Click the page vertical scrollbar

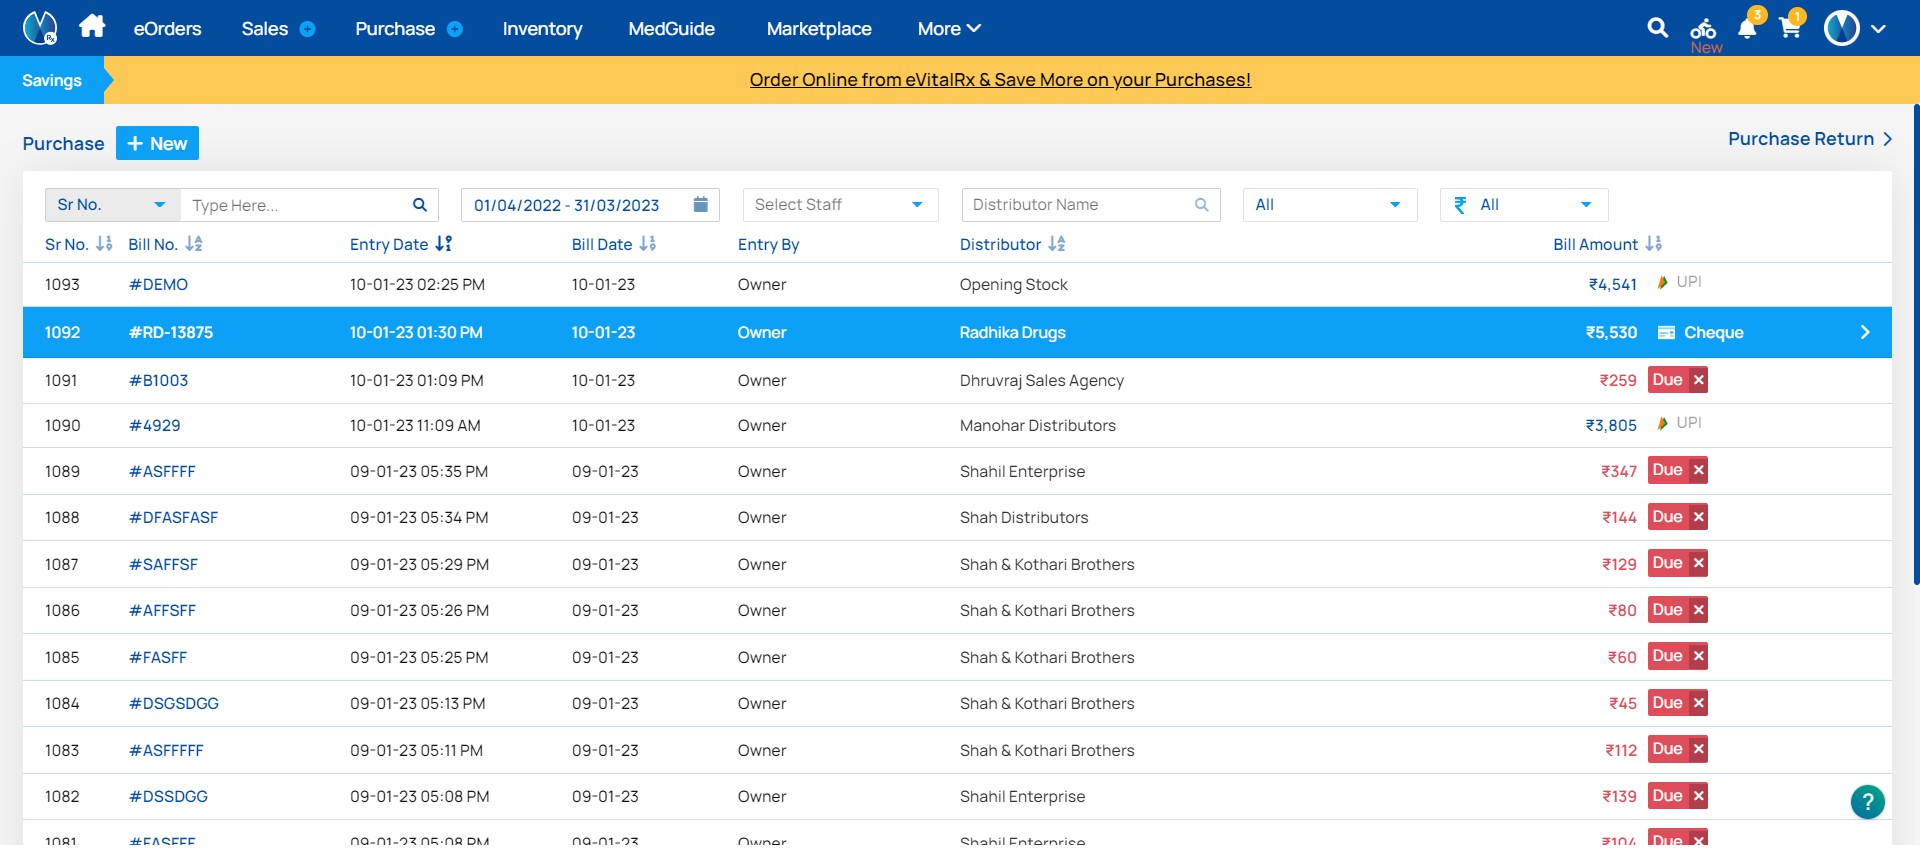click(x=1916, y=345)
